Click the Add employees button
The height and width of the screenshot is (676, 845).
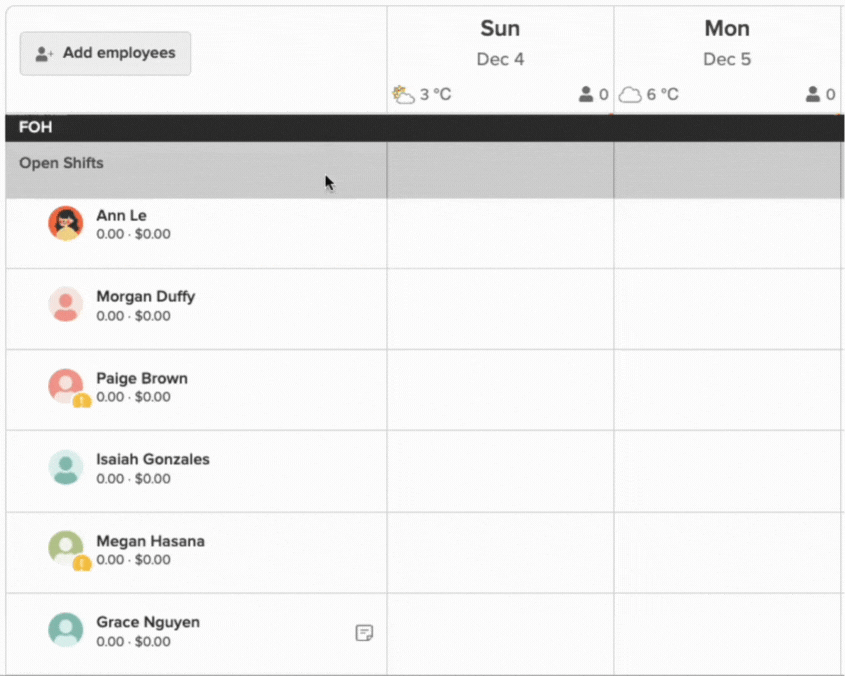[105, 53]
